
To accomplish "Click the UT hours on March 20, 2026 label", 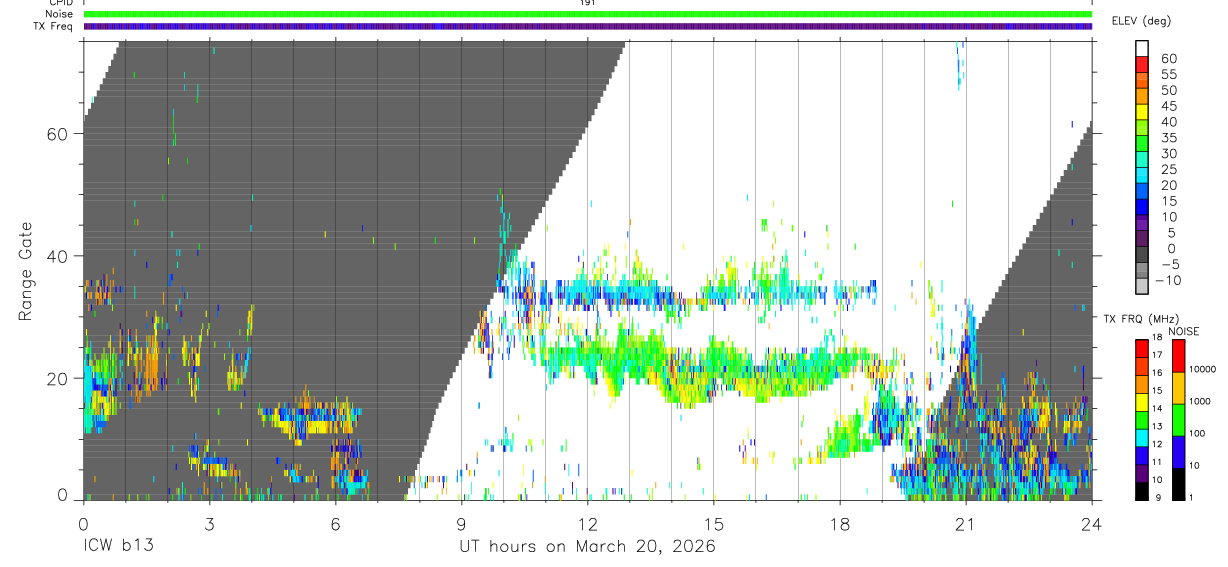I will [587, 547].
